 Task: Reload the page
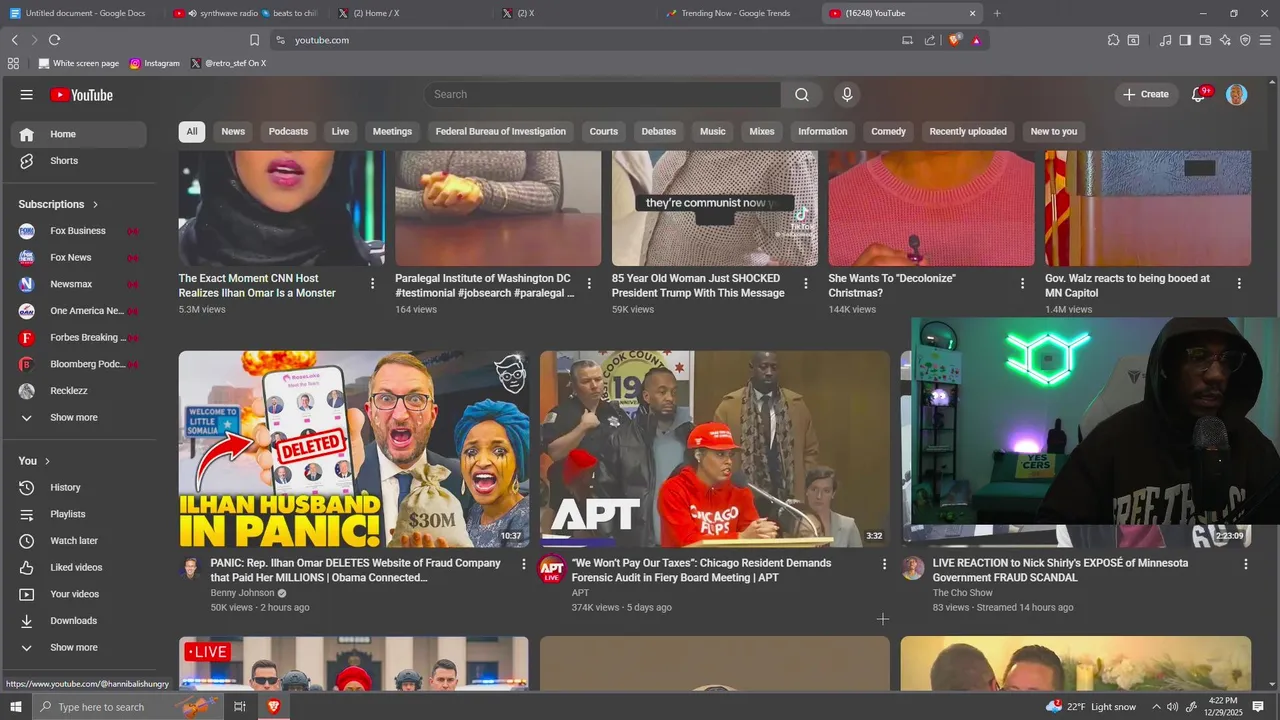tap(54, 40)
